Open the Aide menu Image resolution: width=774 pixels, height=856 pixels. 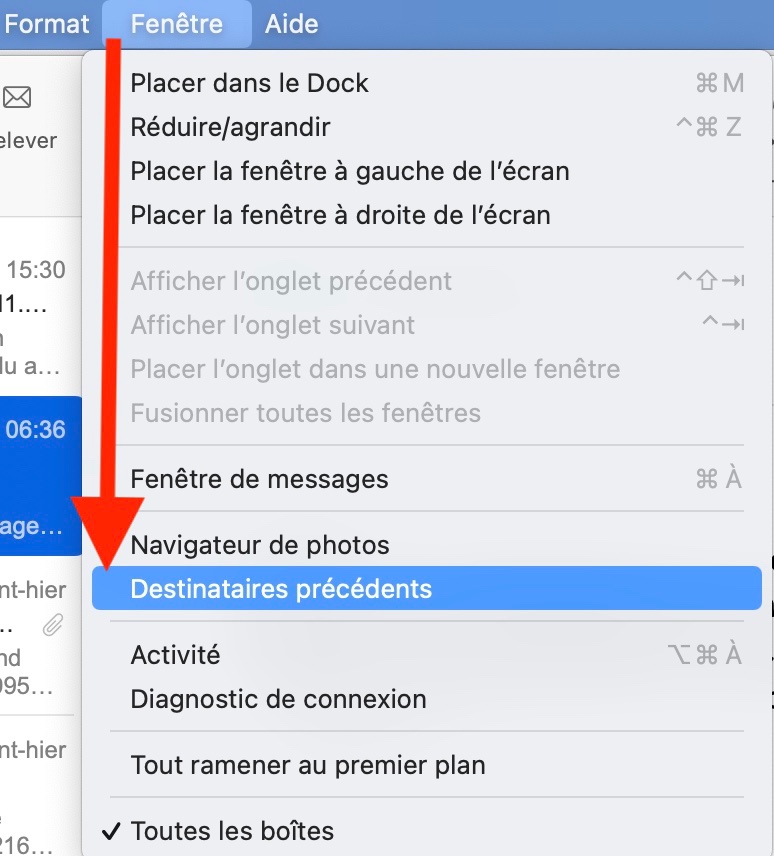(292, 23)
